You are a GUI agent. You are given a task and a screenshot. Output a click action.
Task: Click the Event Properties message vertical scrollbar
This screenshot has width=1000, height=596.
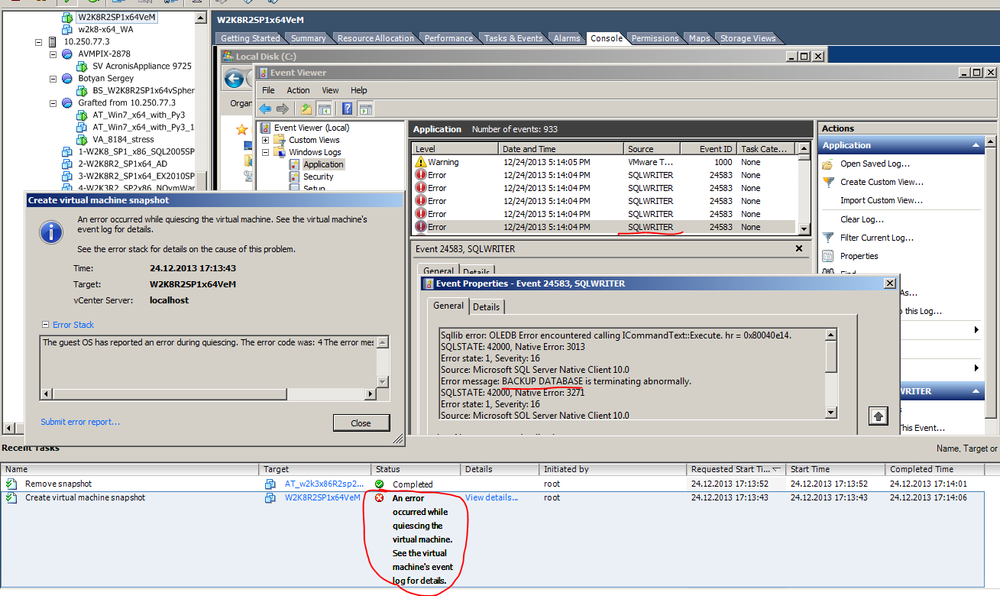[x=831, y=374]
